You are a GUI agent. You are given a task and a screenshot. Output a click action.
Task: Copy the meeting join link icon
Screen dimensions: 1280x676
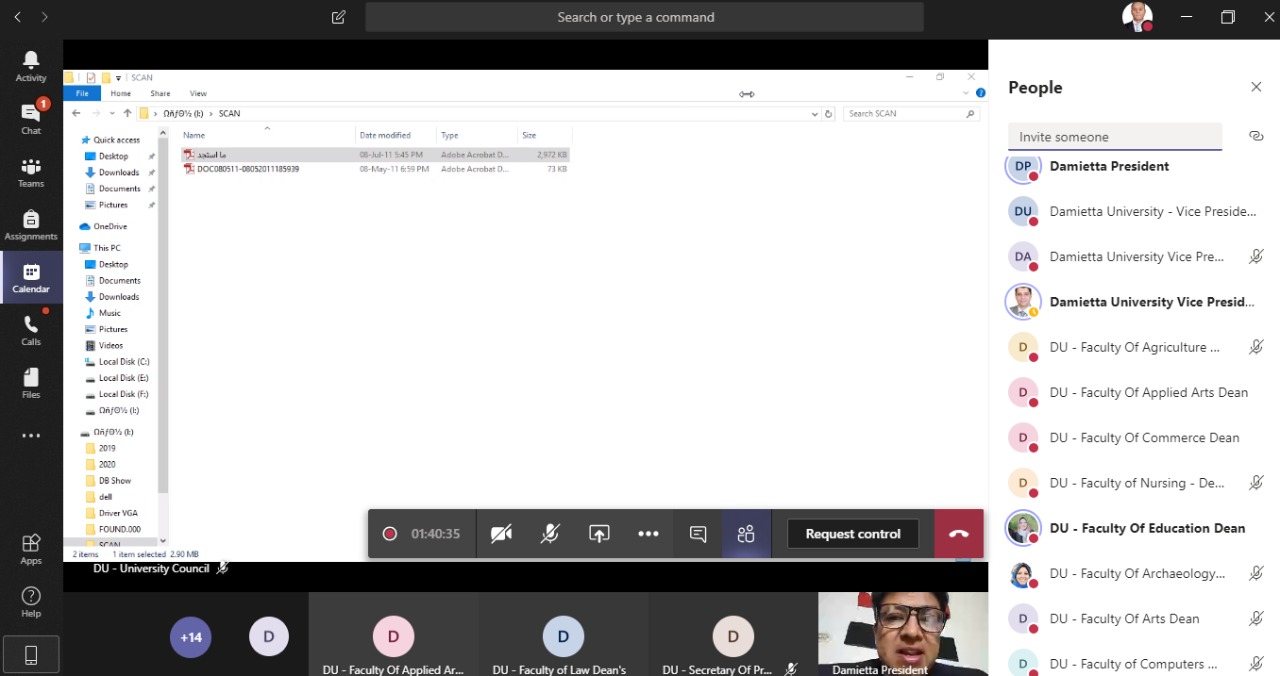tap(1256, 136)
